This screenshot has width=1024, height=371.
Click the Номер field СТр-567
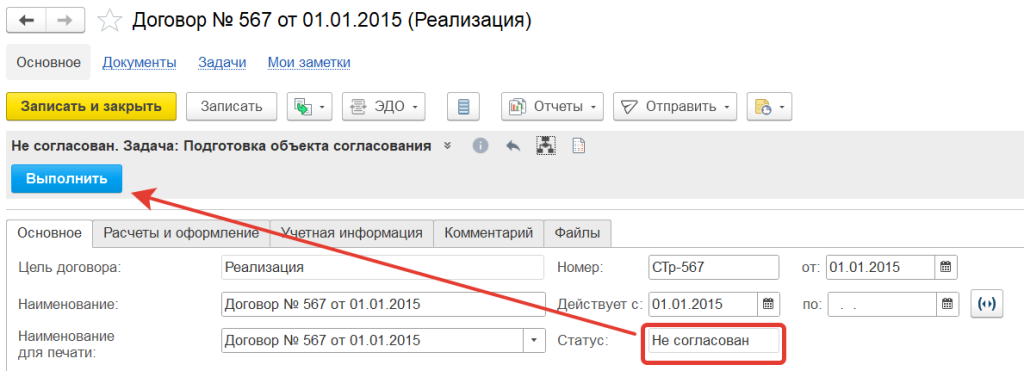click(x=714, y=267)
